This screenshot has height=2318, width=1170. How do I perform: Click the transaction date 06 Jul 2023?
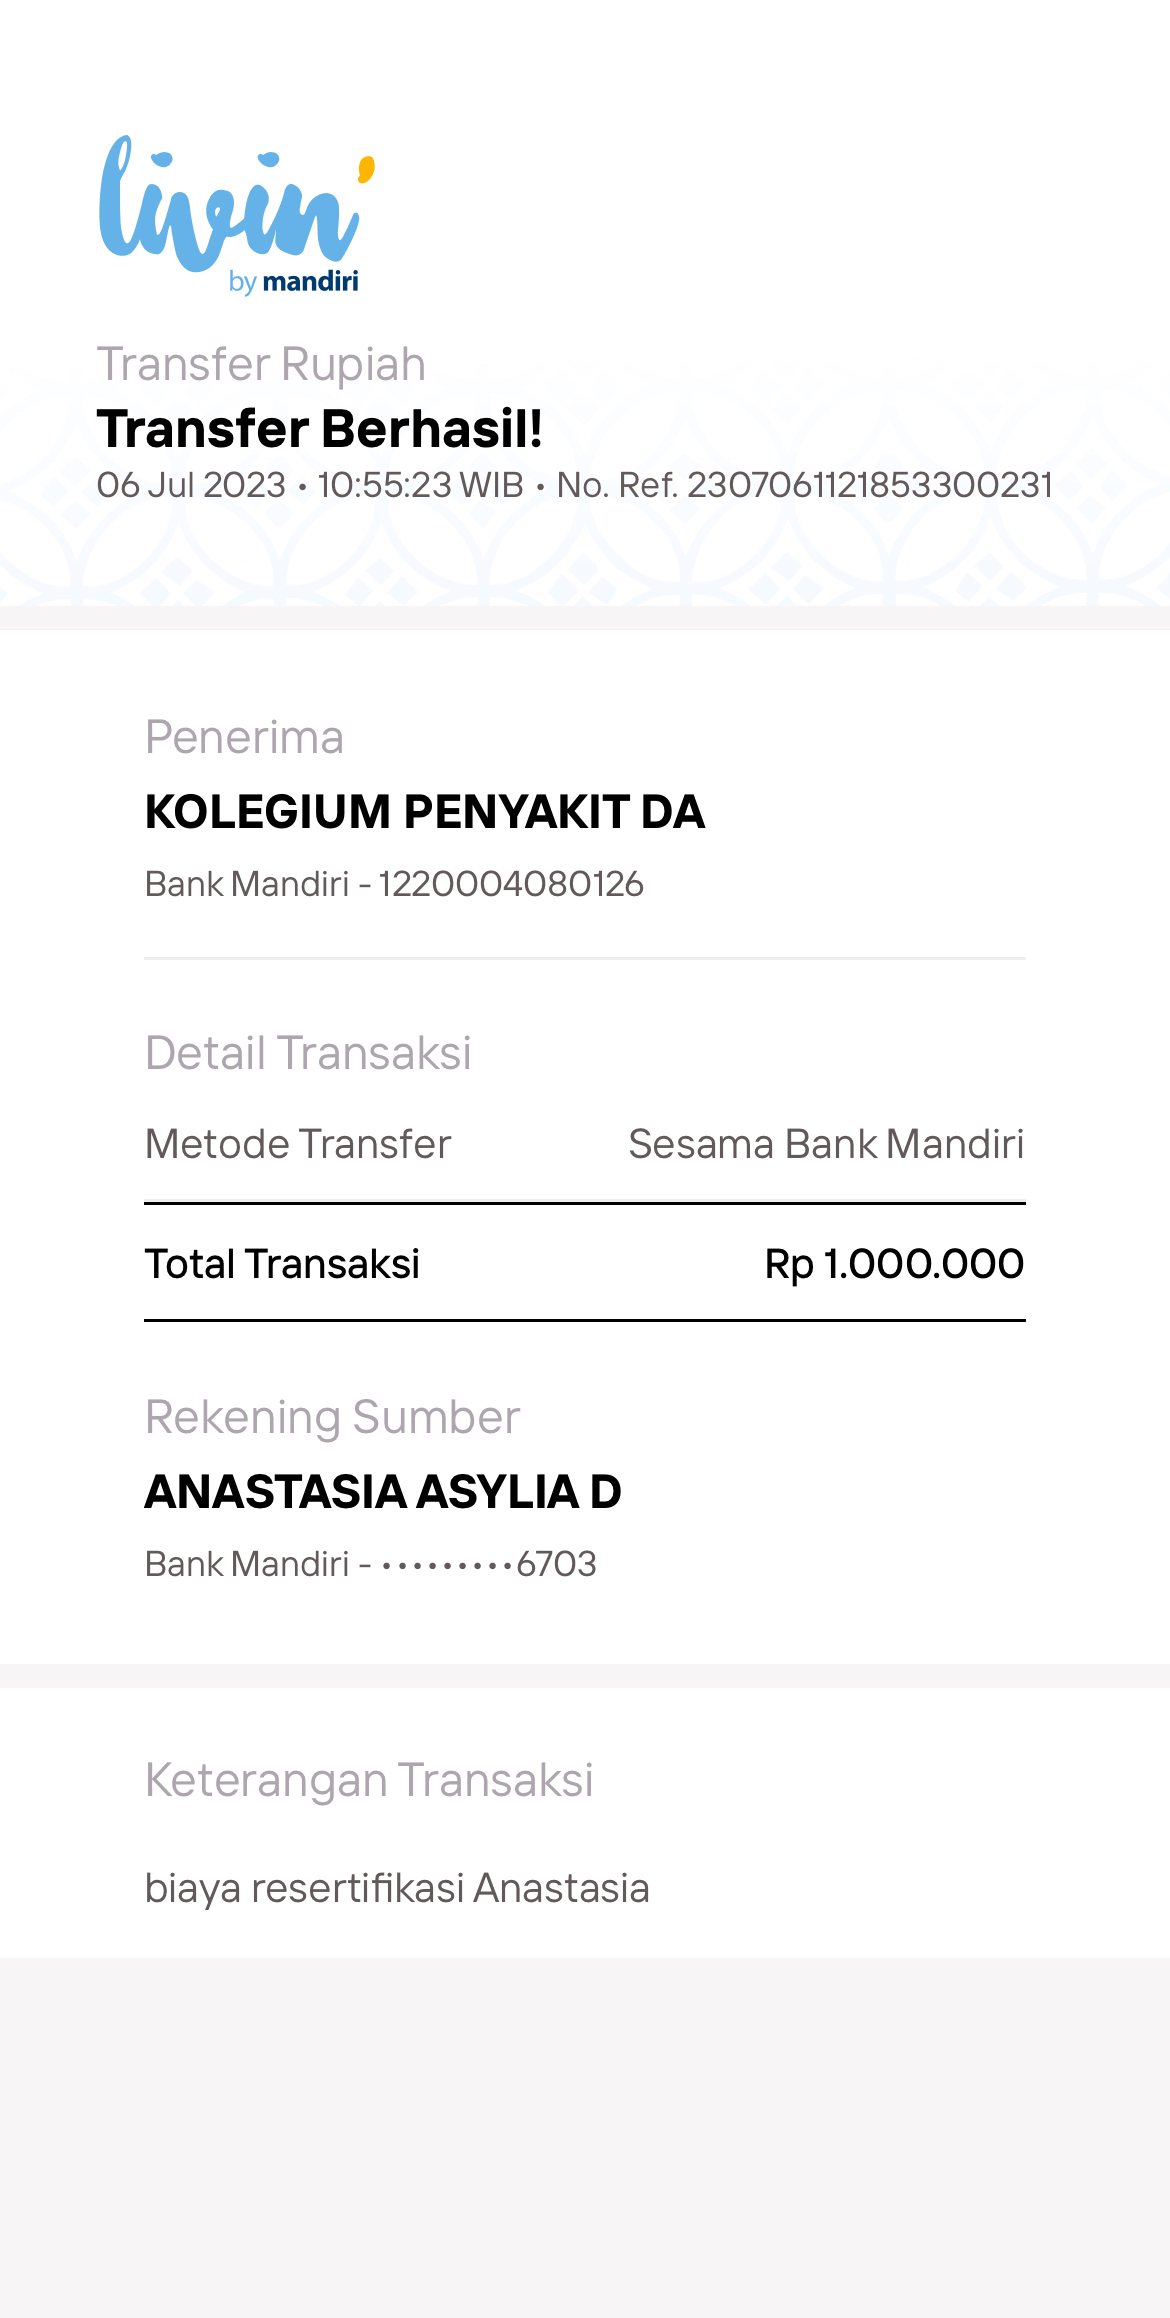click(191, 485)
